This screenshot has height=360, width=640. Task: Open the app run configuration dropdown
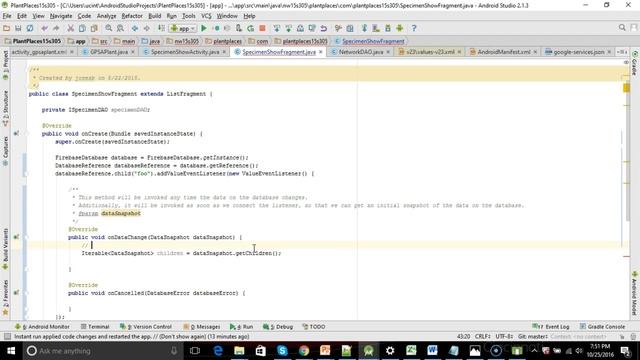pyautogui.click(x=183, y=28)
